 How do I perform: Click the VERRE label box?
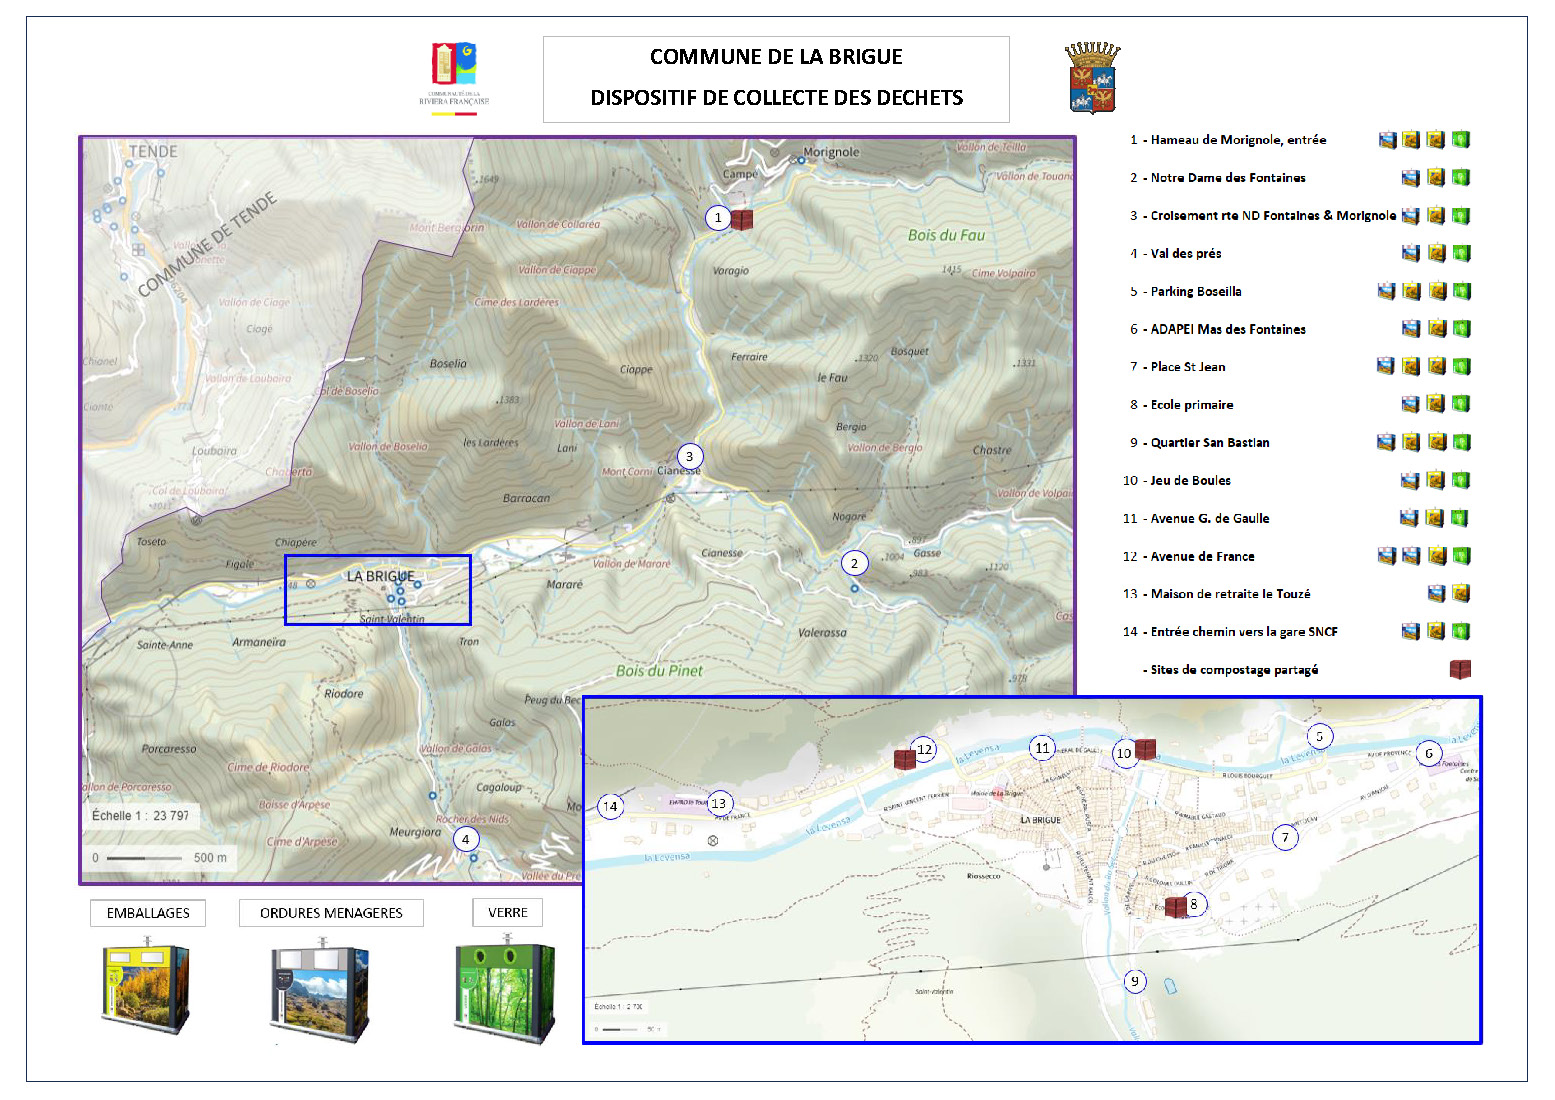(x=507, y=912)
